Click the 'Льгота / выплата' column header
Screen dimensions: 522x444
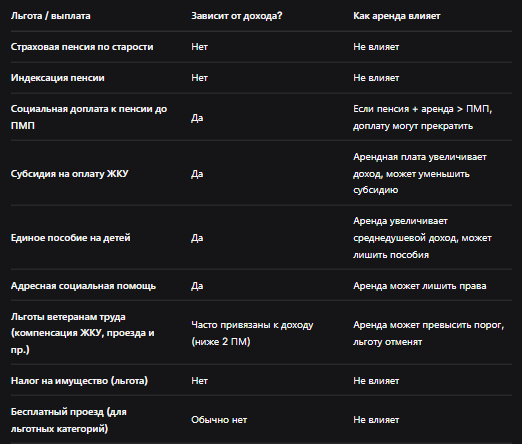[x=51, y=16]
